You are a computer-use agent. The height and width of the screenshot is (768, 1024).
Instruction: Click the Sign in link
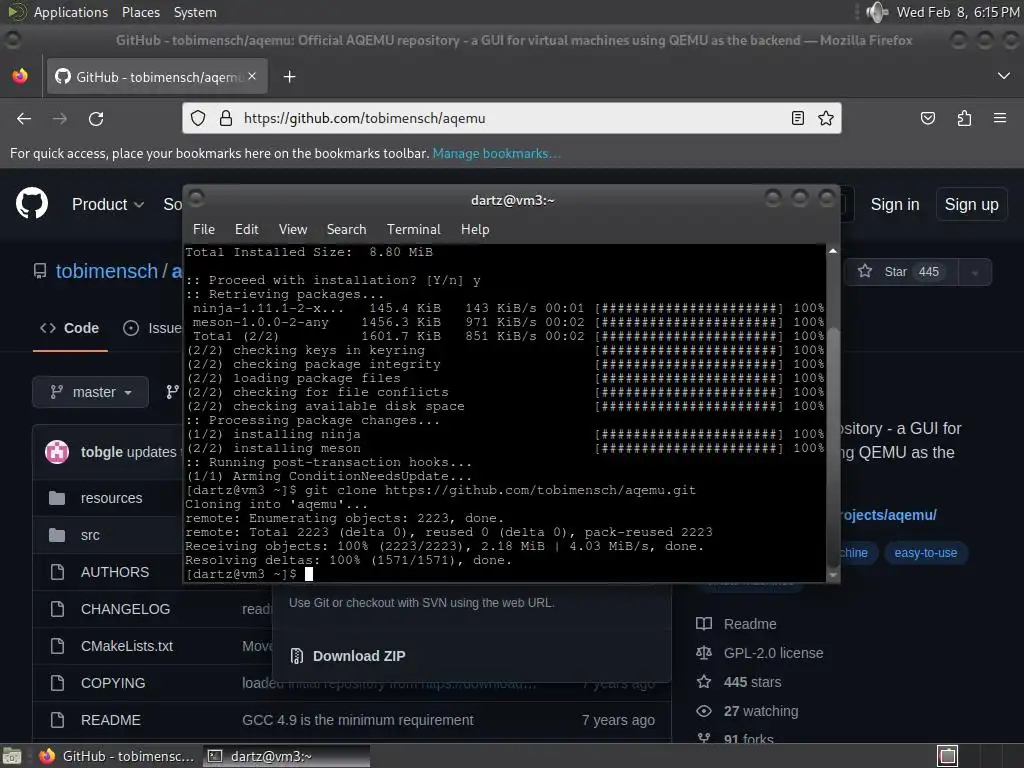[895, 204]
